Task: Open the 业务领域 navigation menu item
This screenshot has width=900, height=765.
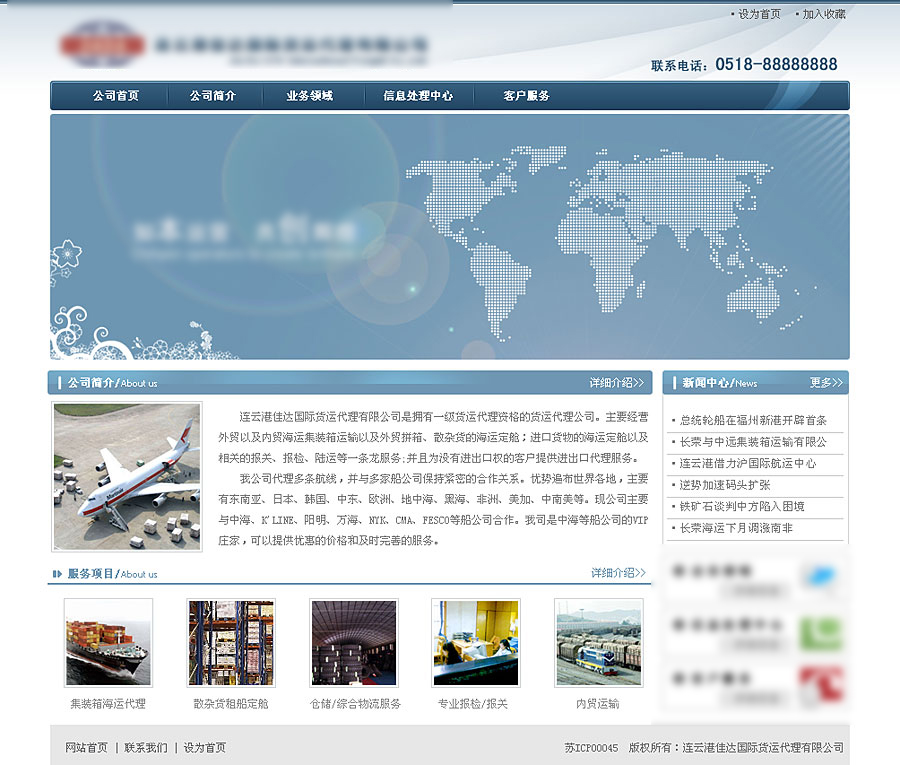Action: 309,96
